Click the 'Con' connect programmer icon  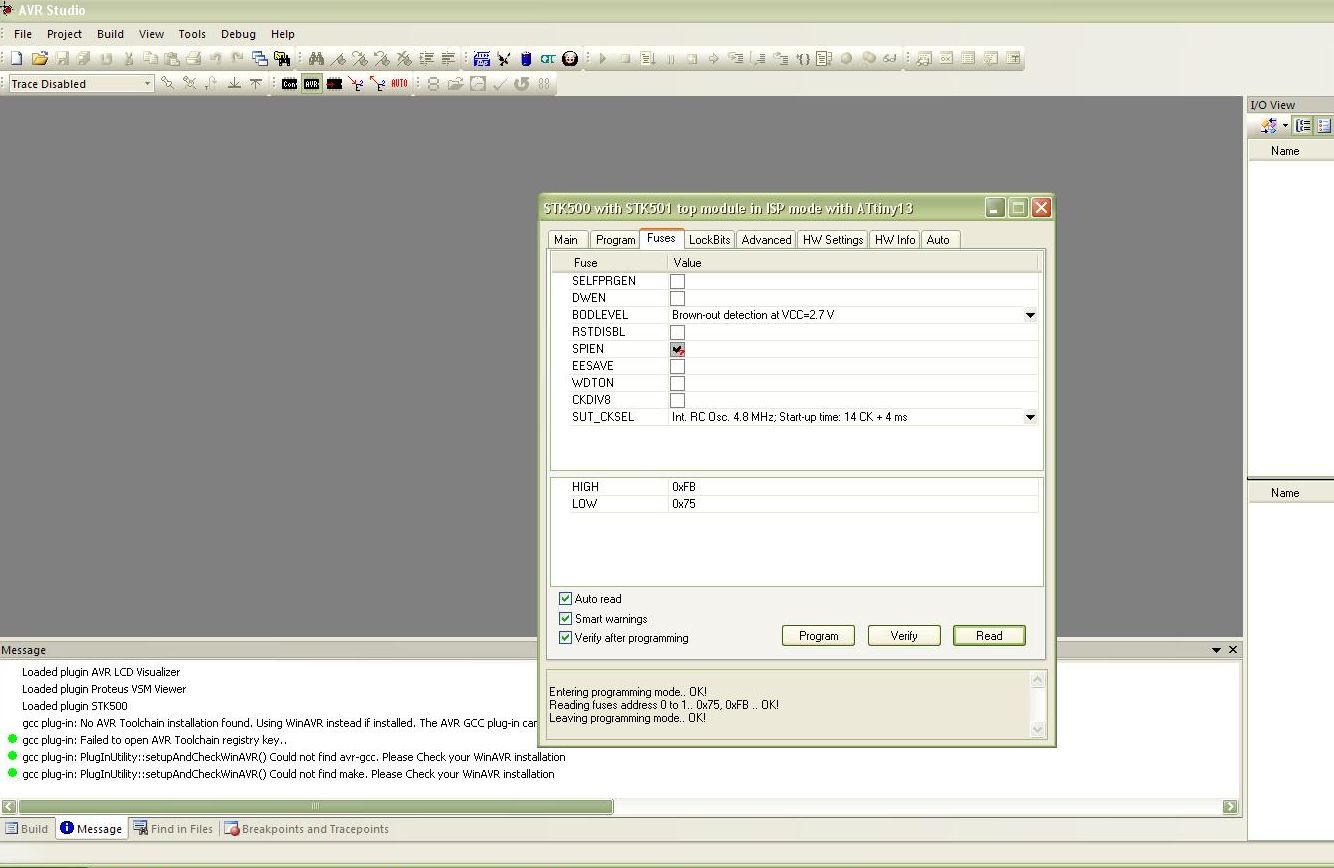click(x=289, y=84)
